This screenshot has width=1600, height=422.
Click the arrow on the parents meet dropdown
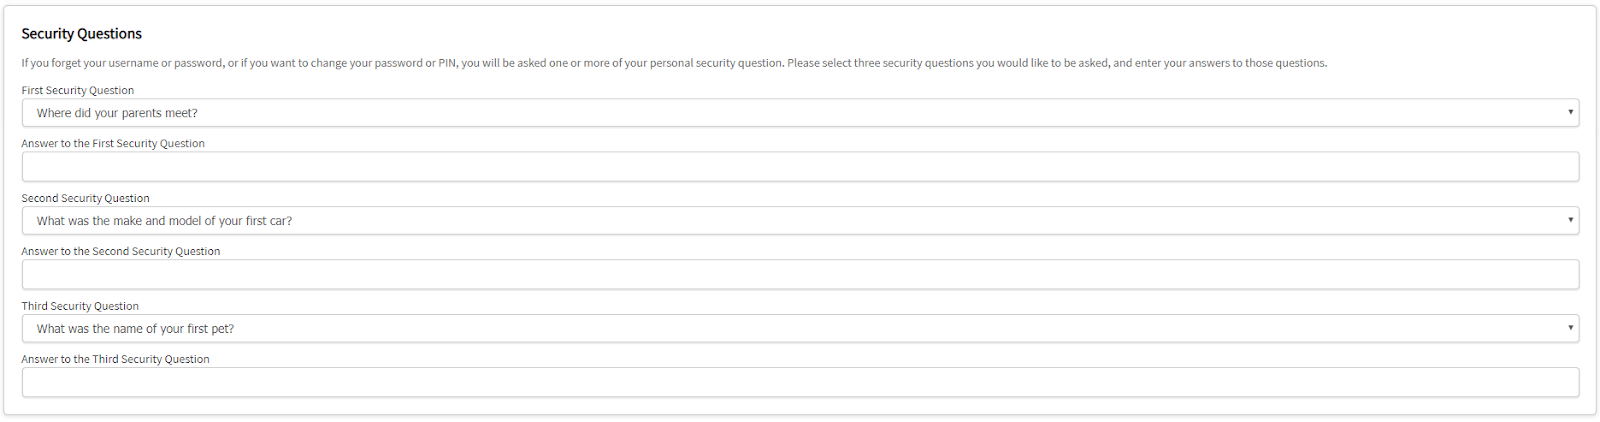pos(1570,112)
